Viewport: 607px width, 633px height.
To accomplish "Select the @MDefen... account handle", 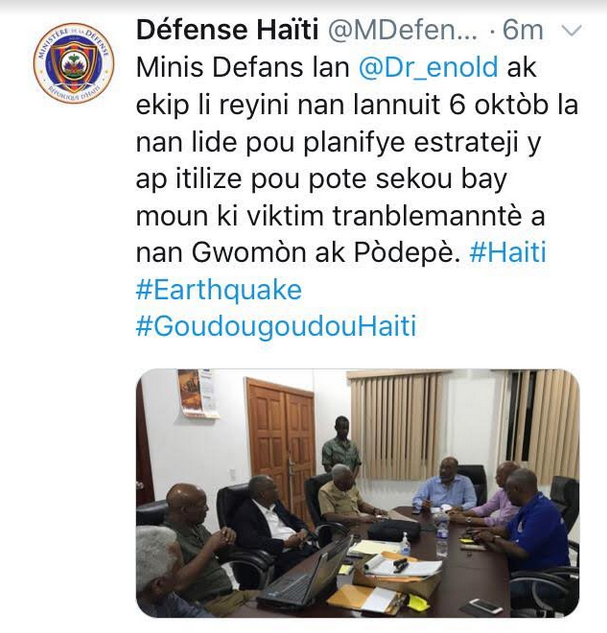I will [x=402, y=31].
